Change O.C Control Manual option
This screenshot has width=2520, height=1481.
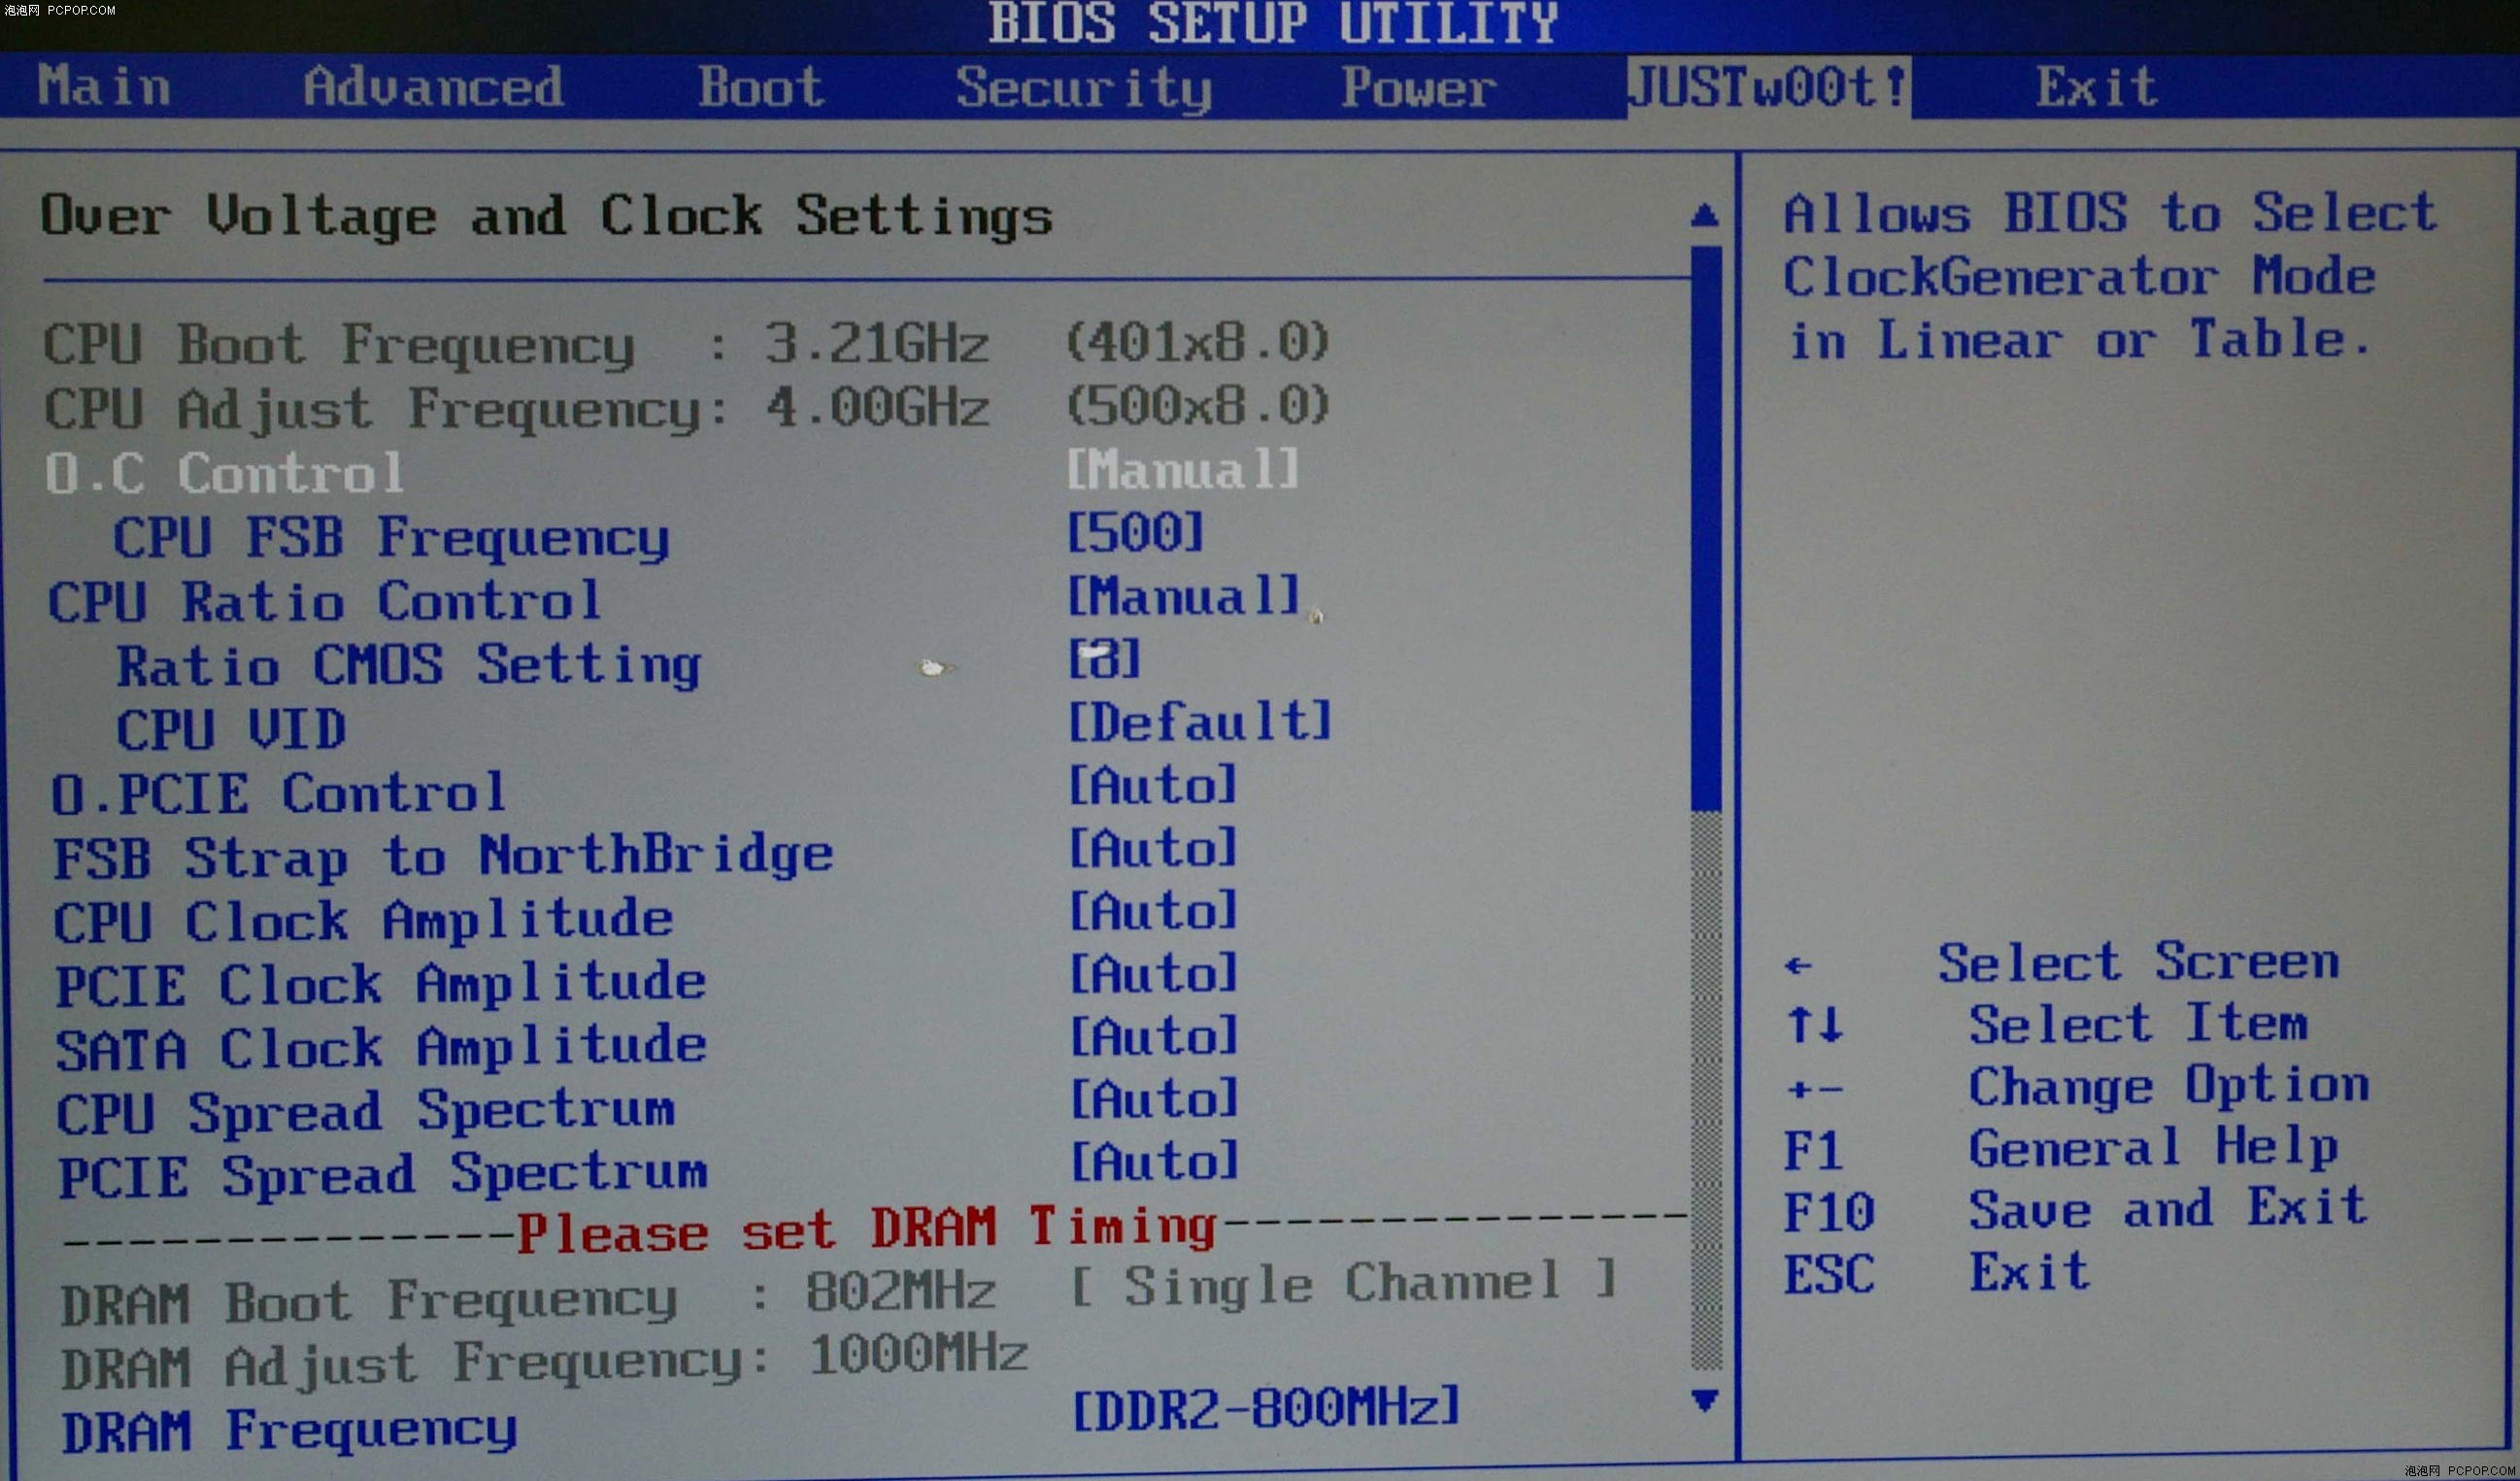point(1182,469)
